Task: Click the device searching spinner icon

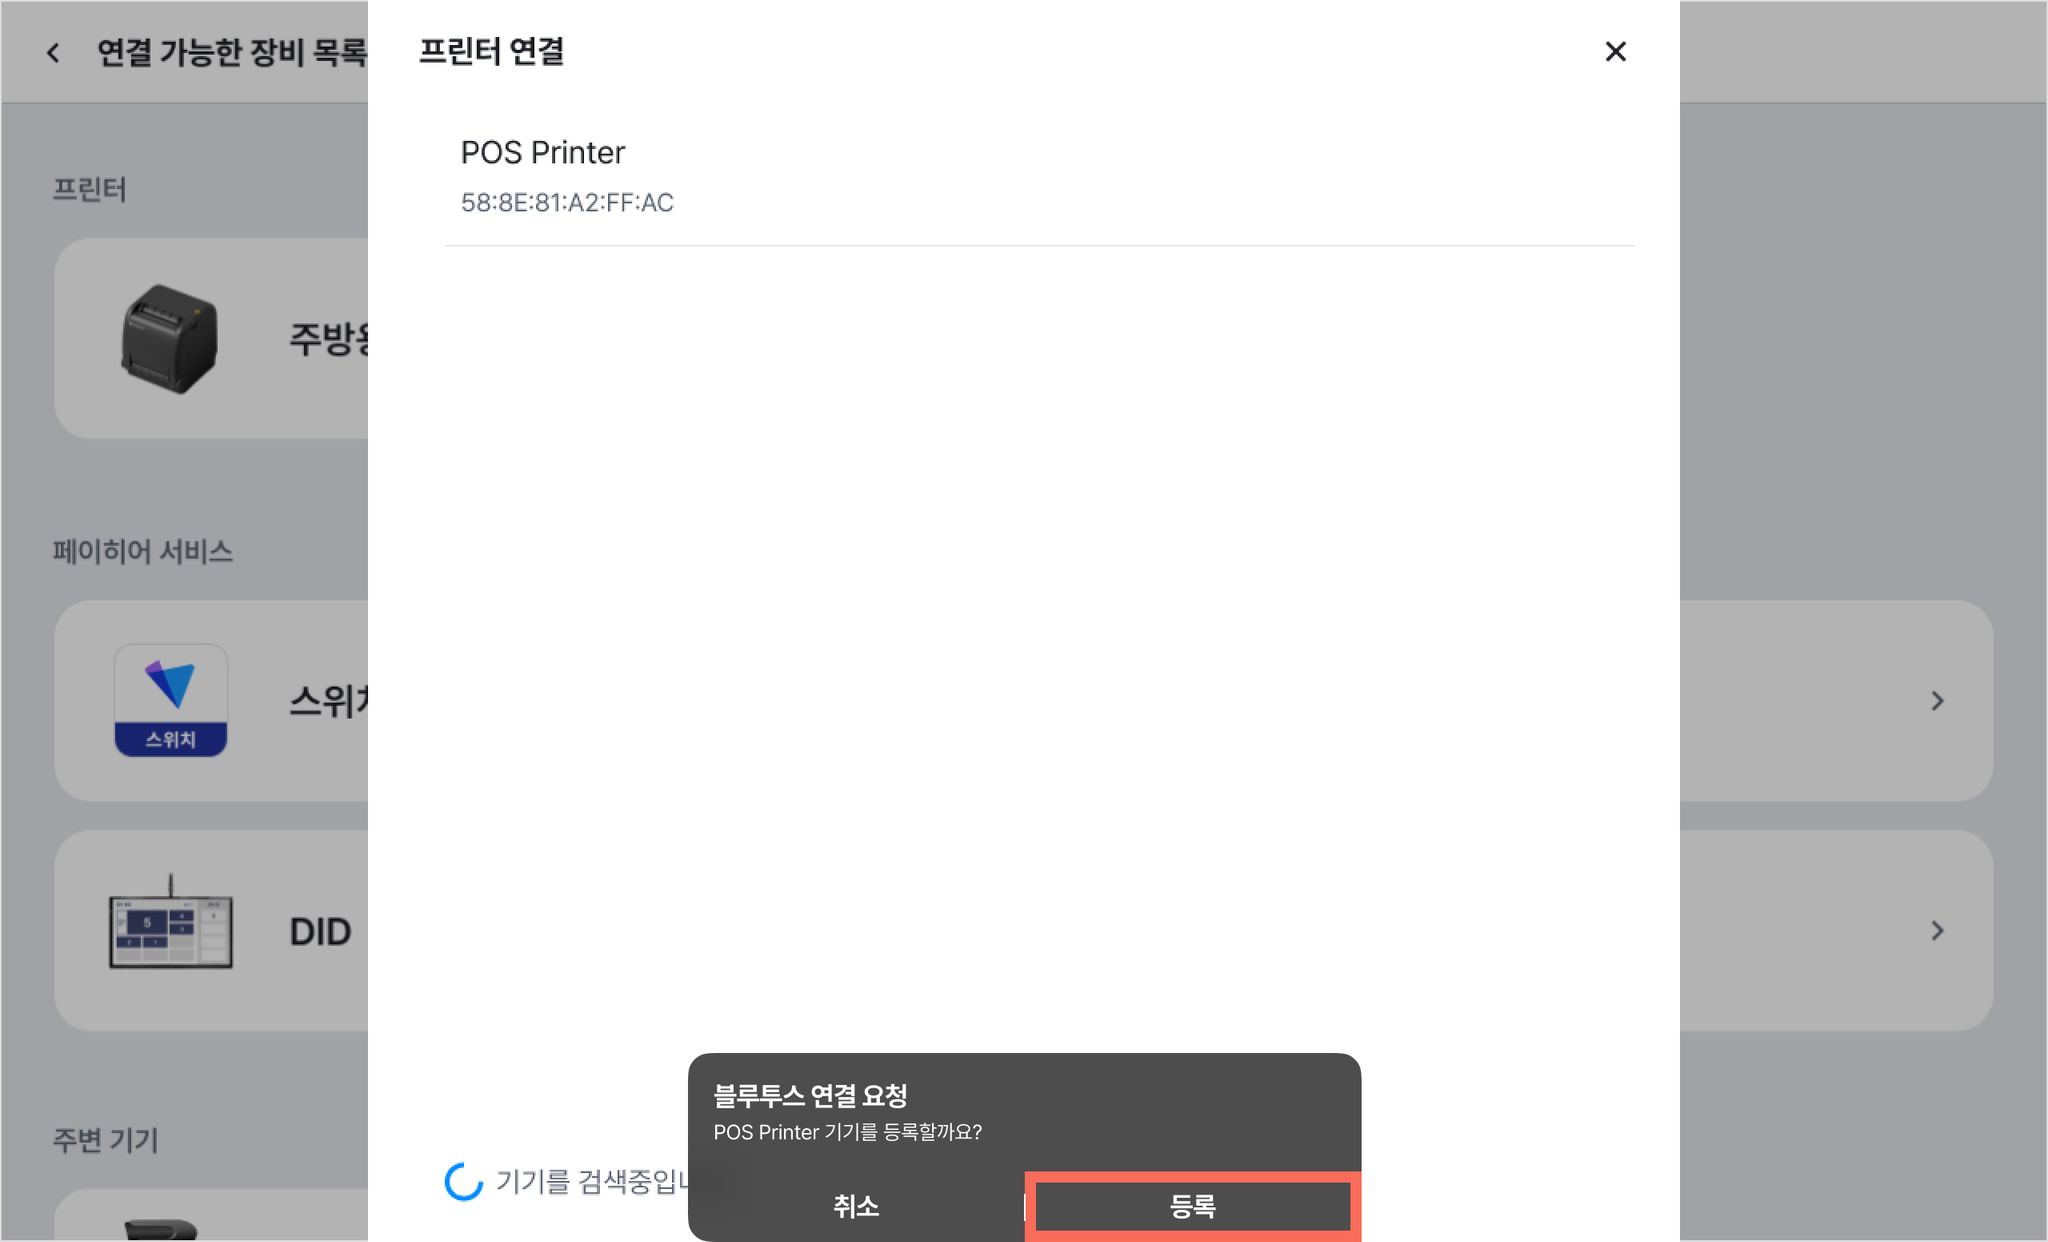Action: (463, 1182)
